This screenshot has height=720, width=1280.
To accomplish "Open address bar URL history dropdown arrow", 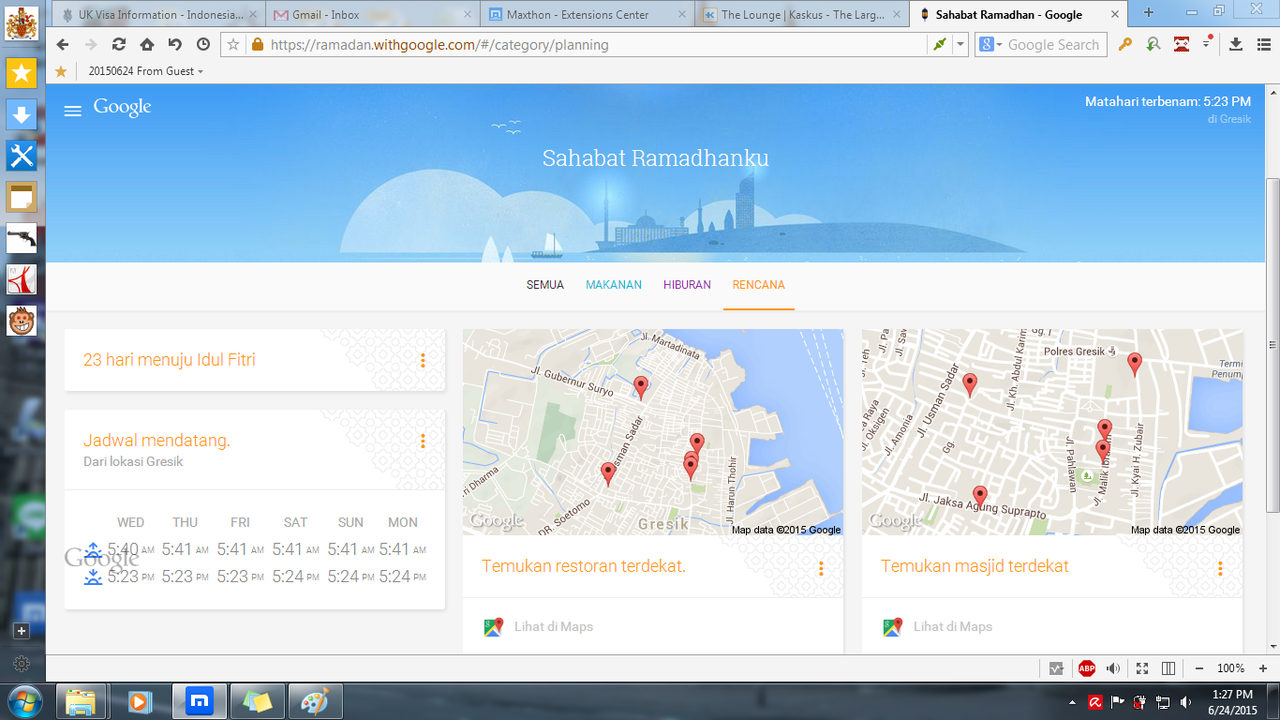I will (960, 45).
